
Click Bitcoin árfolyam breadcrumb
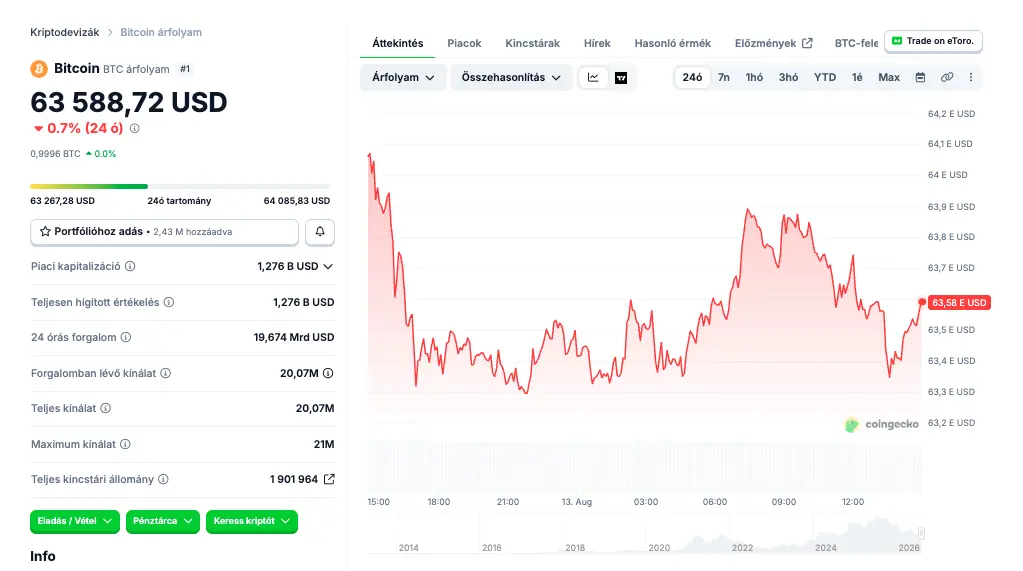click(160, 32)
